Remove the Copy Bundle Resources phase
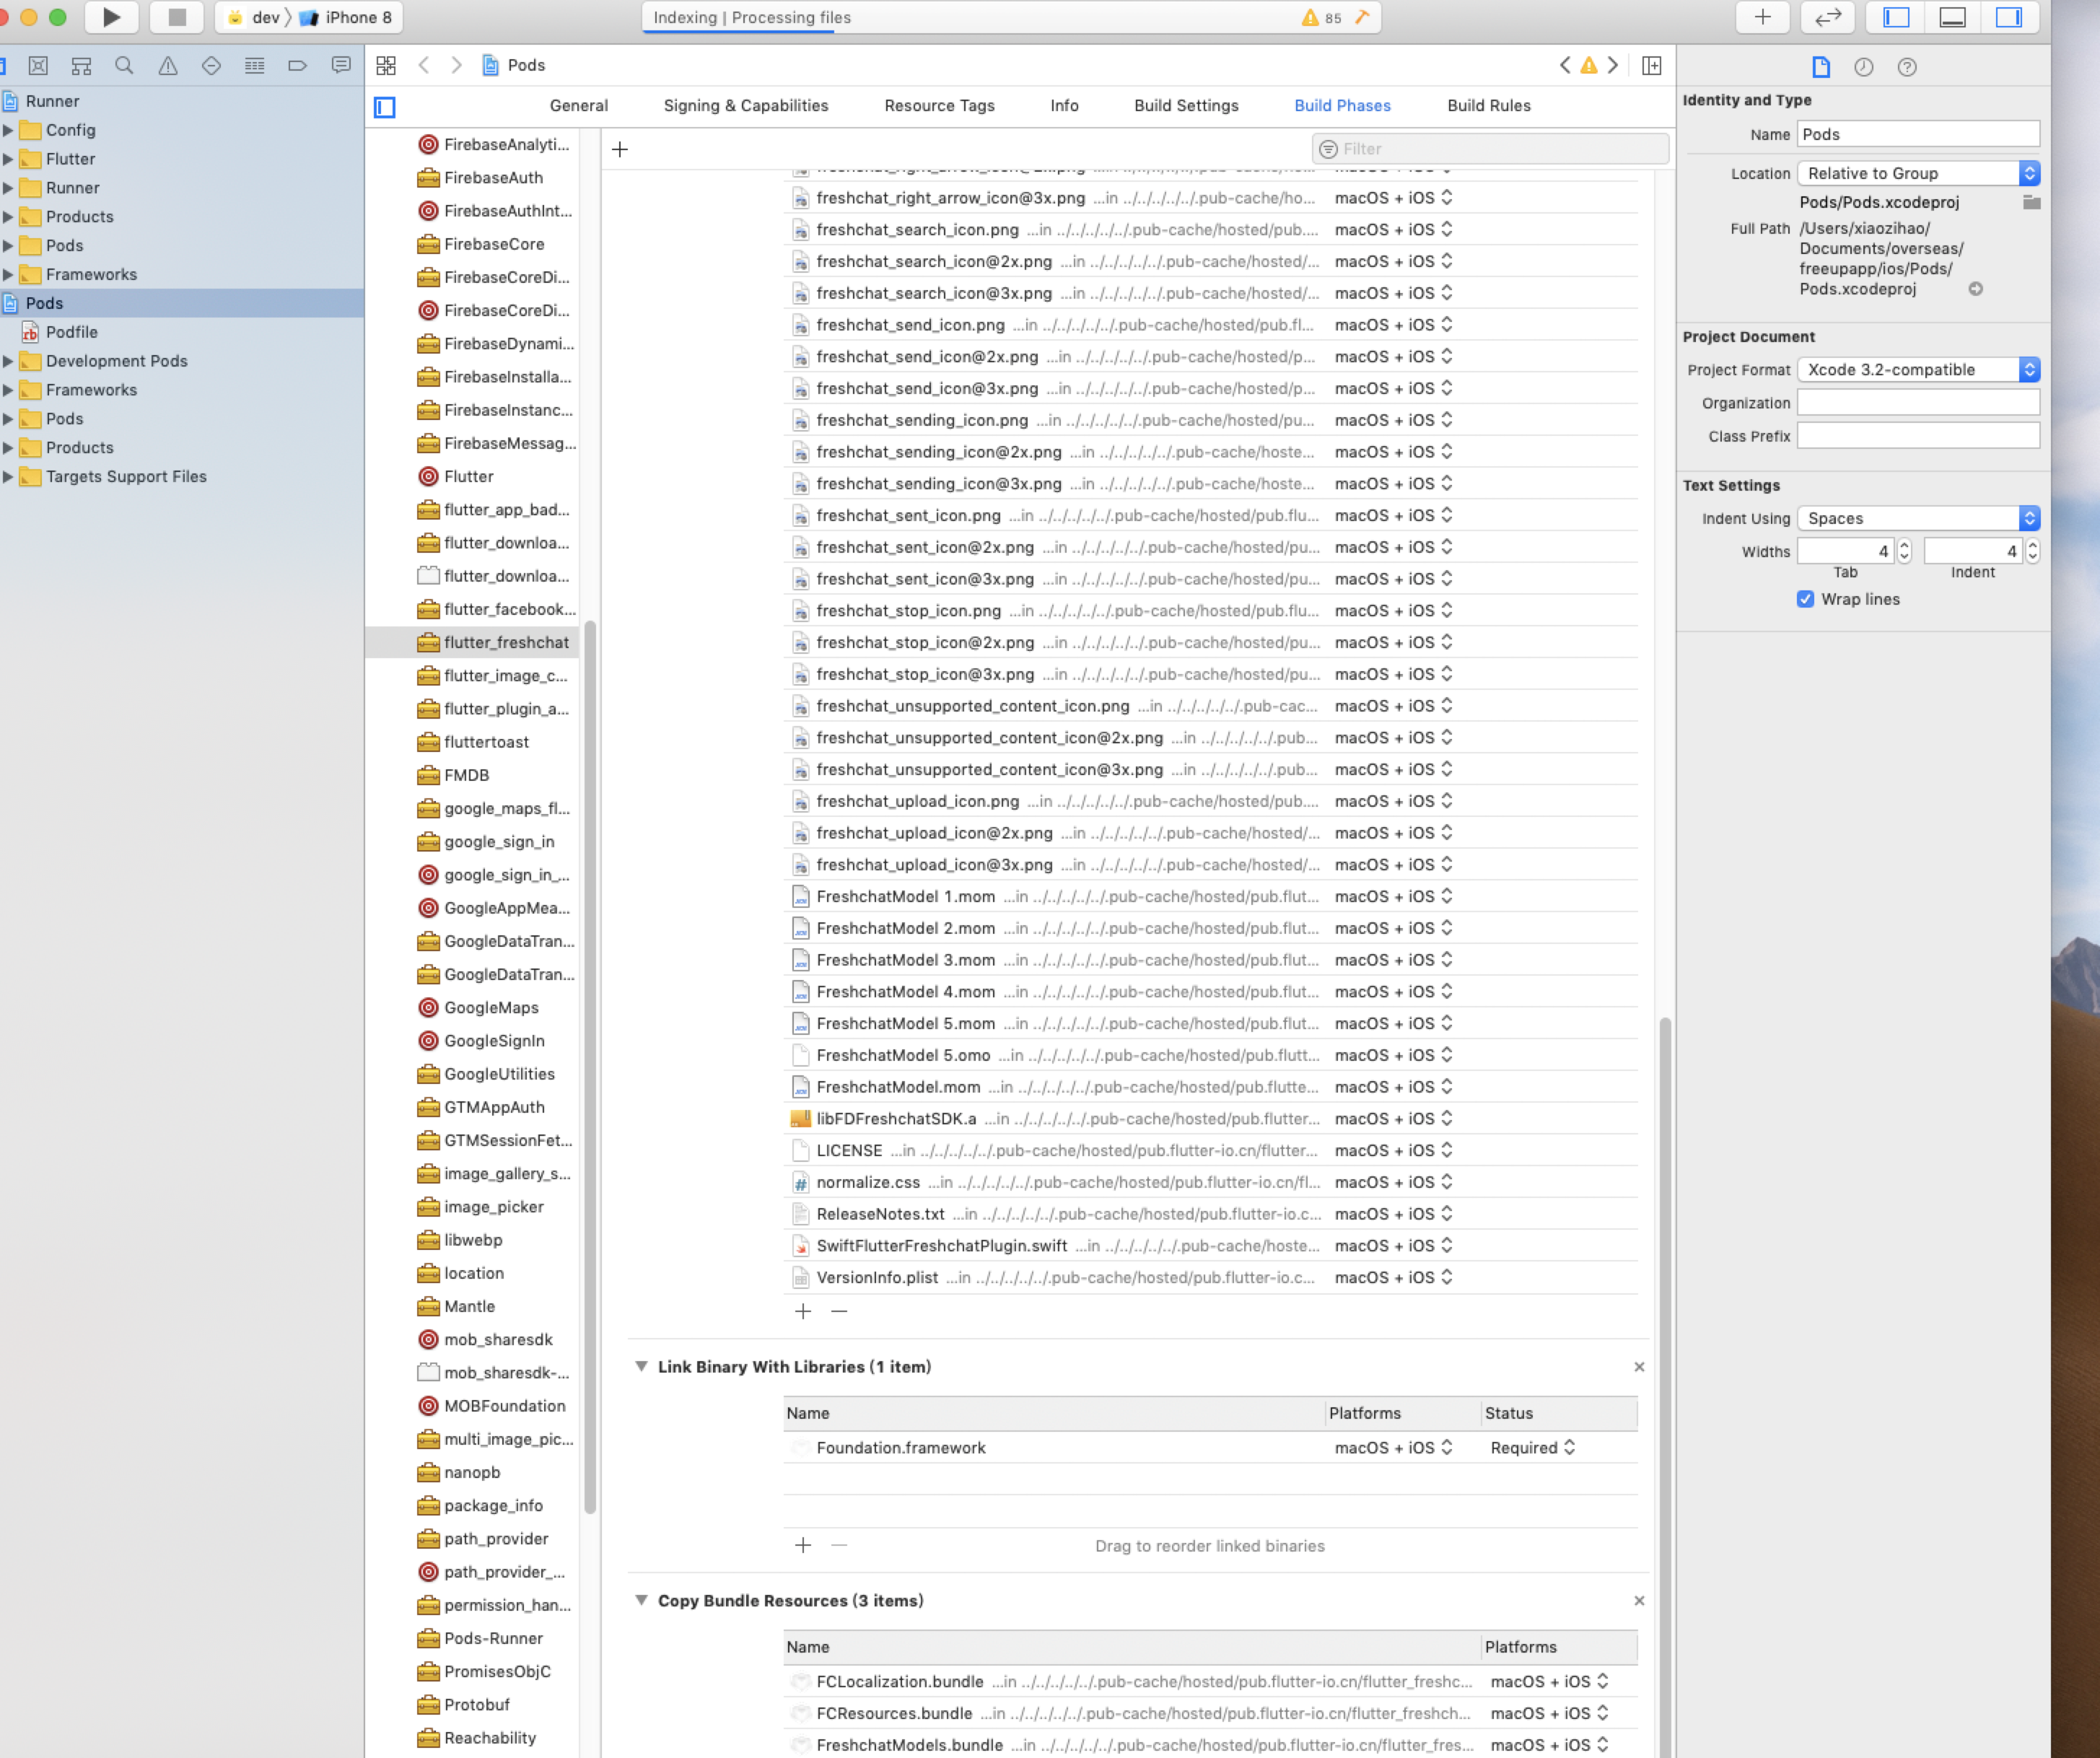 [1639, 1601]
